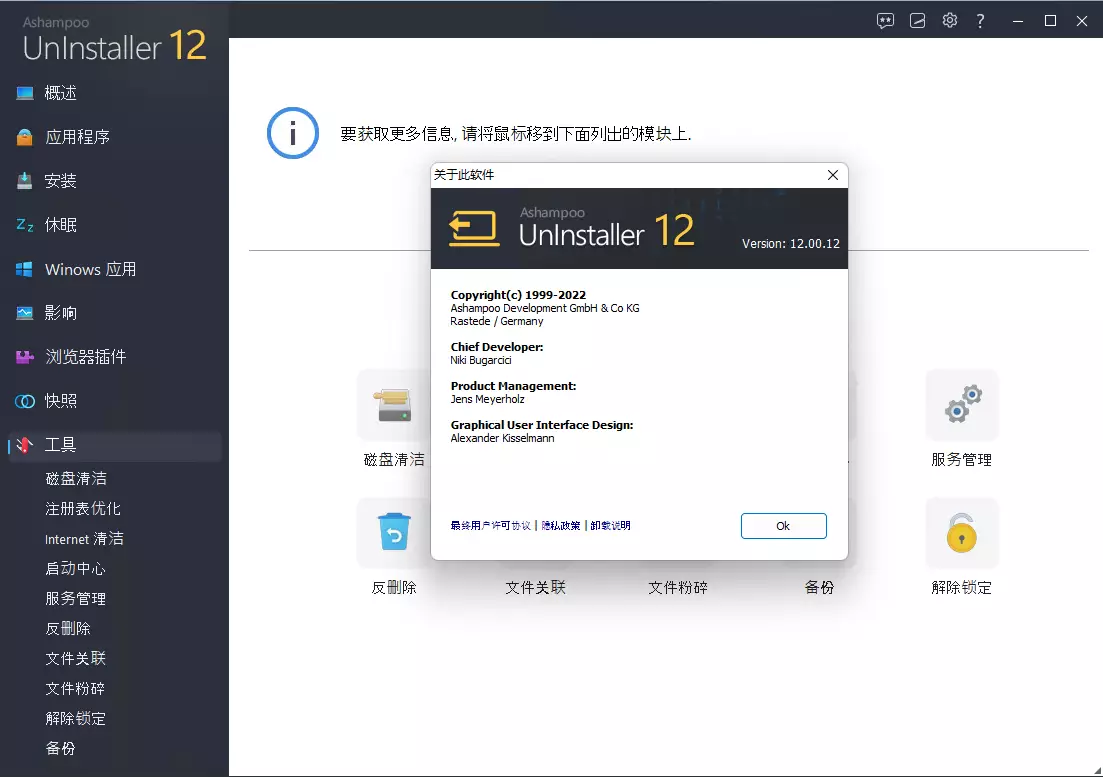Click the 文件关联 tile label in main area

tap(535, 588)
